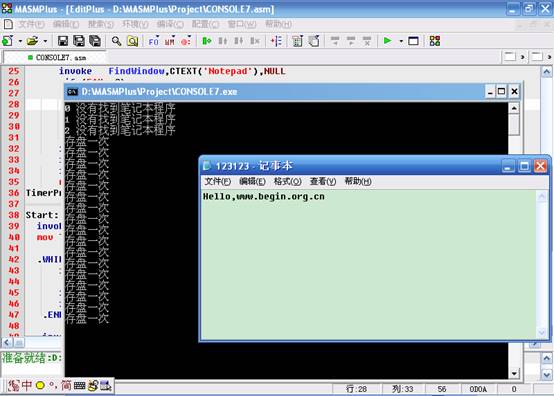Click the column marker icon with red plus
This screenshot has width=554, height=396.
click(x=276, y=41)
